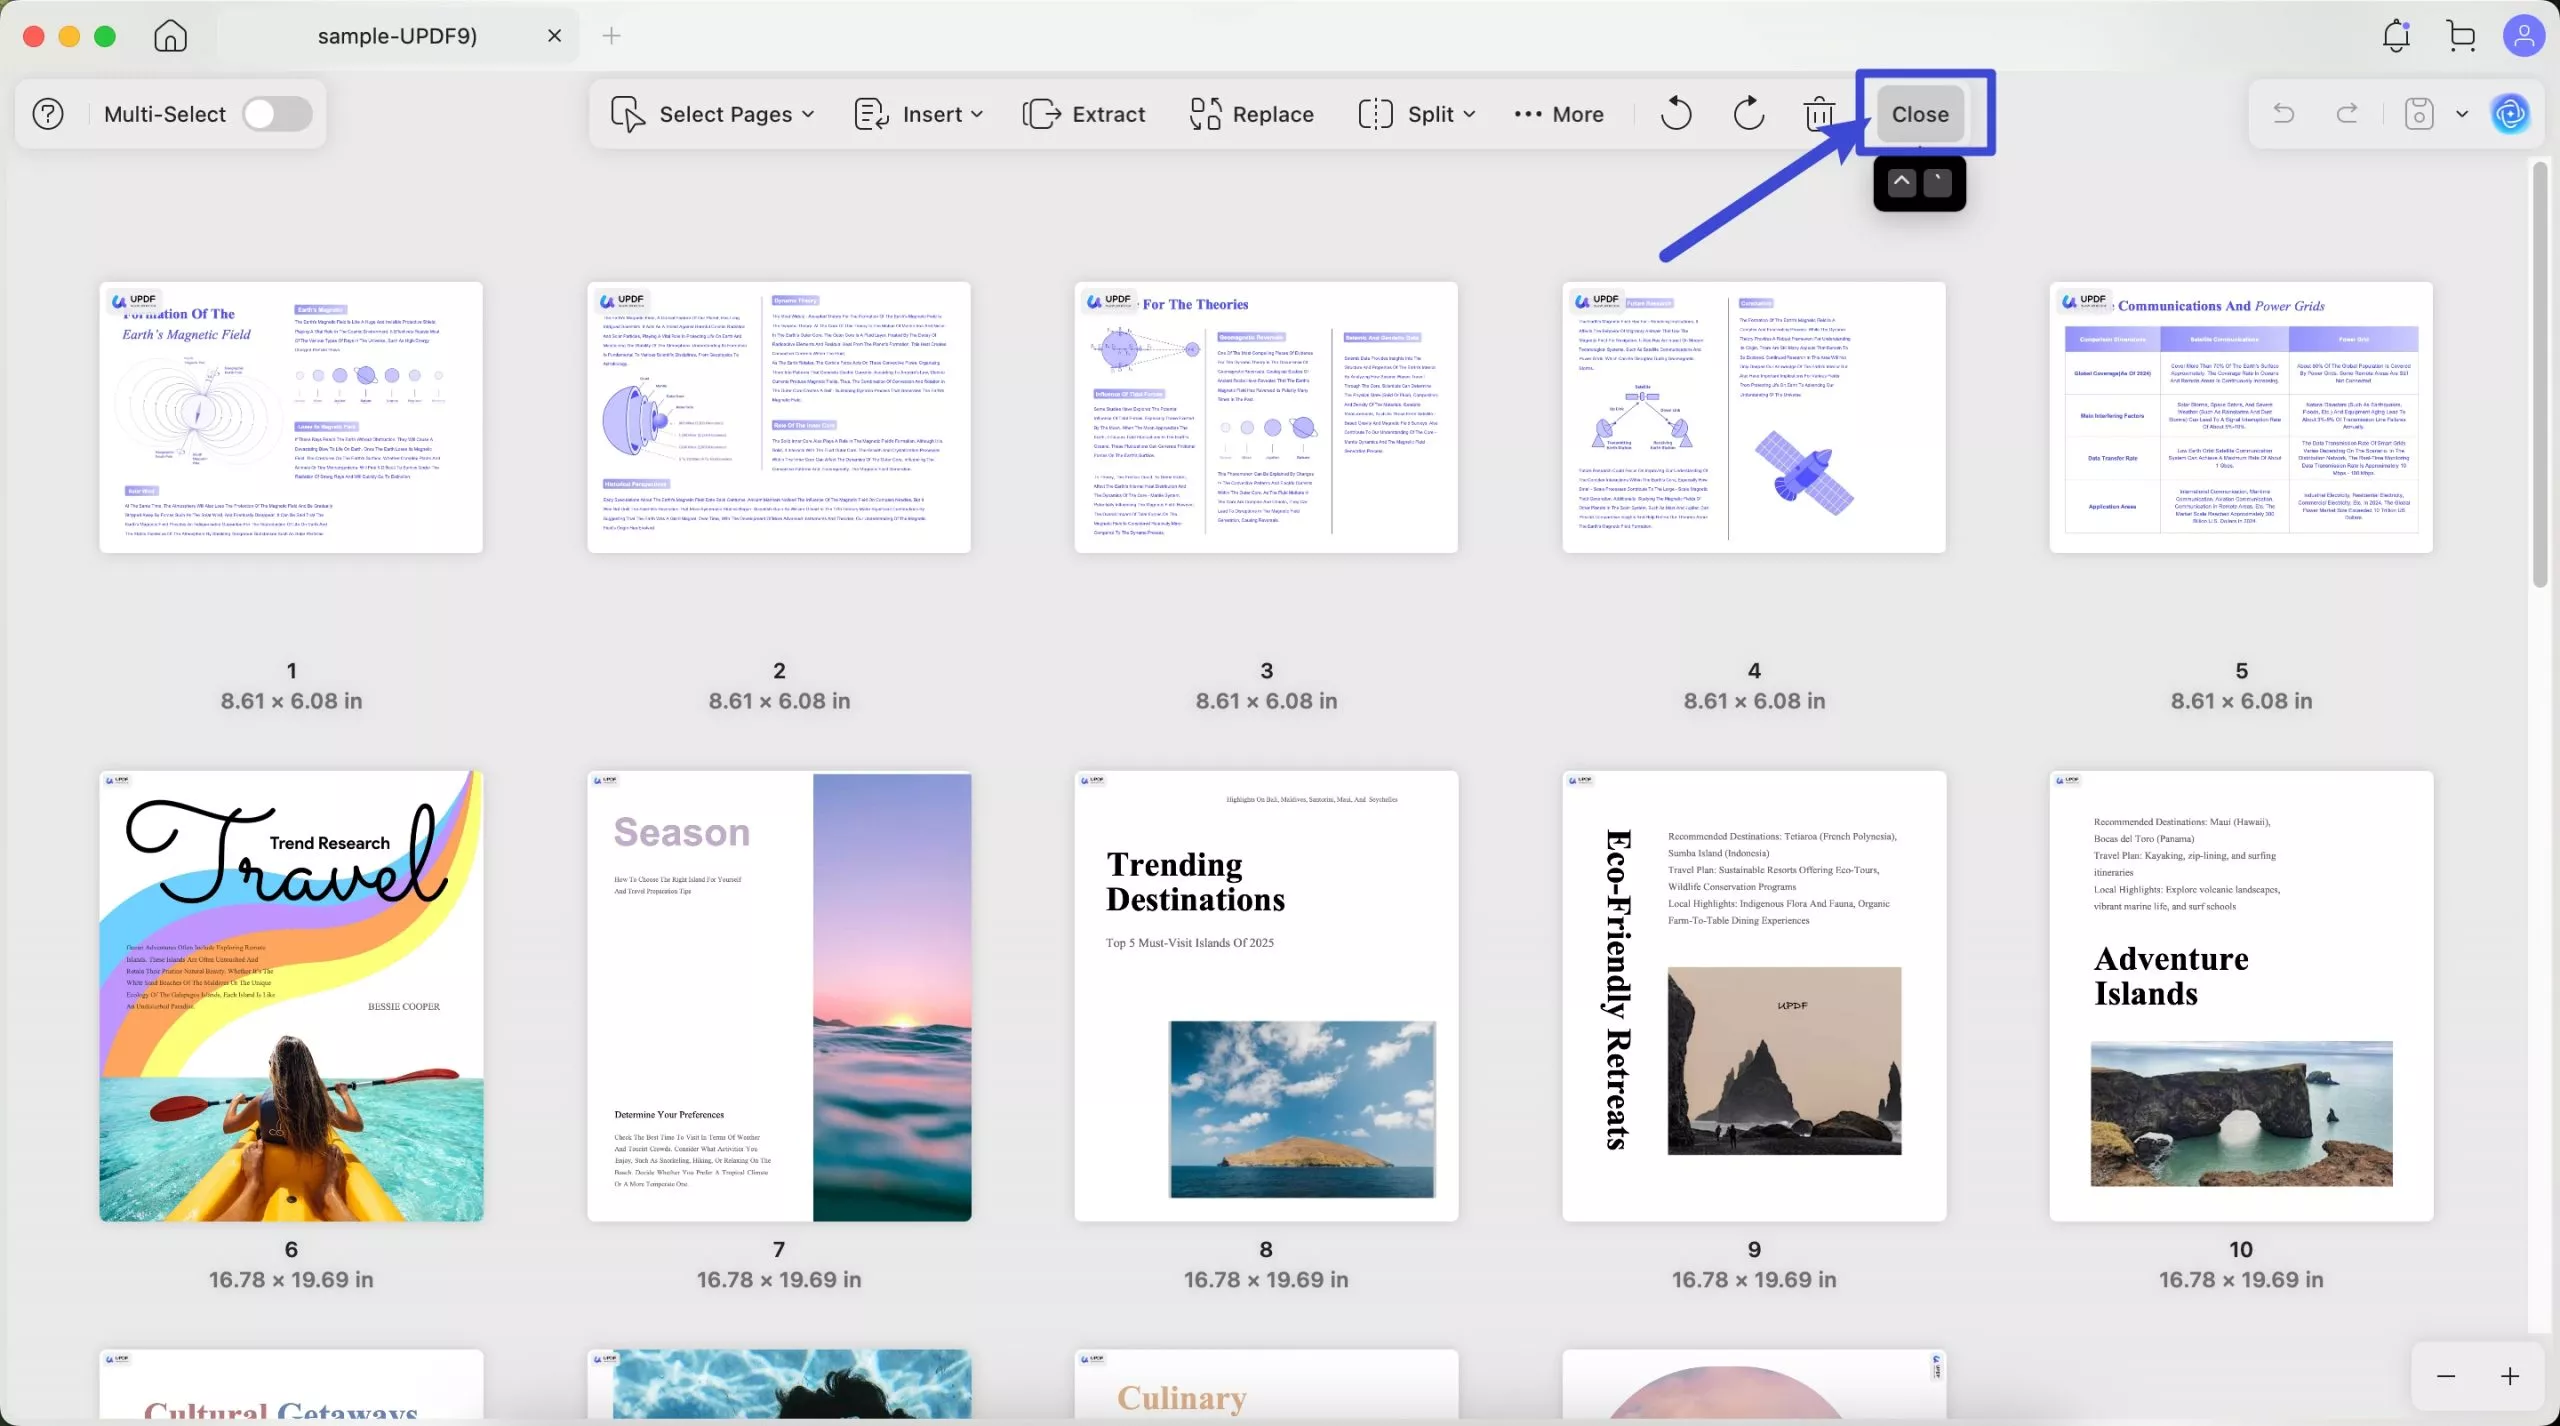Click the Extract button

(x=1084, y=114)
